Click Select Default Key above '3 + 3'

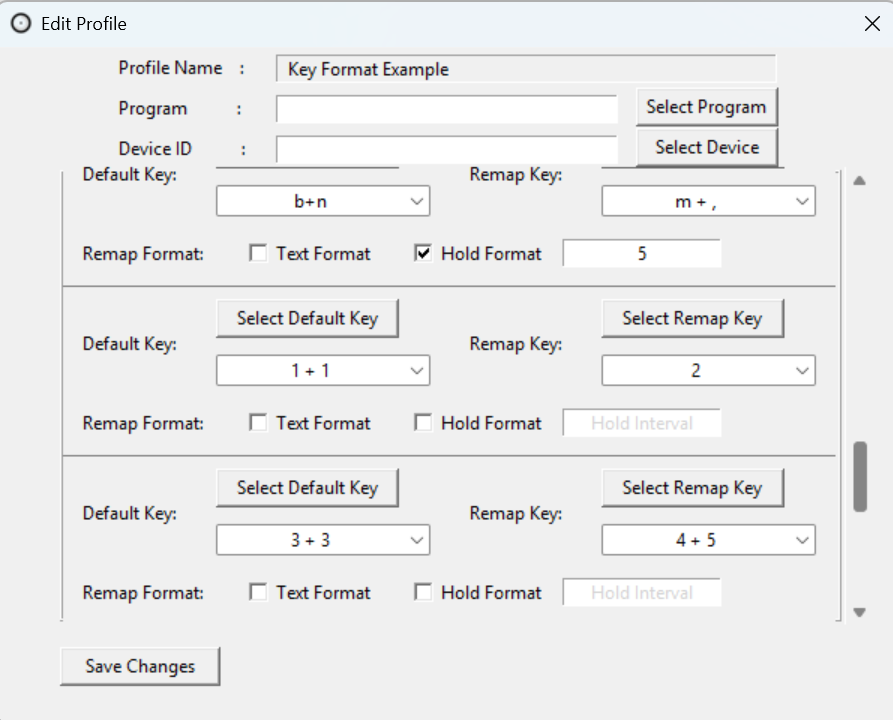pos(307,488)
